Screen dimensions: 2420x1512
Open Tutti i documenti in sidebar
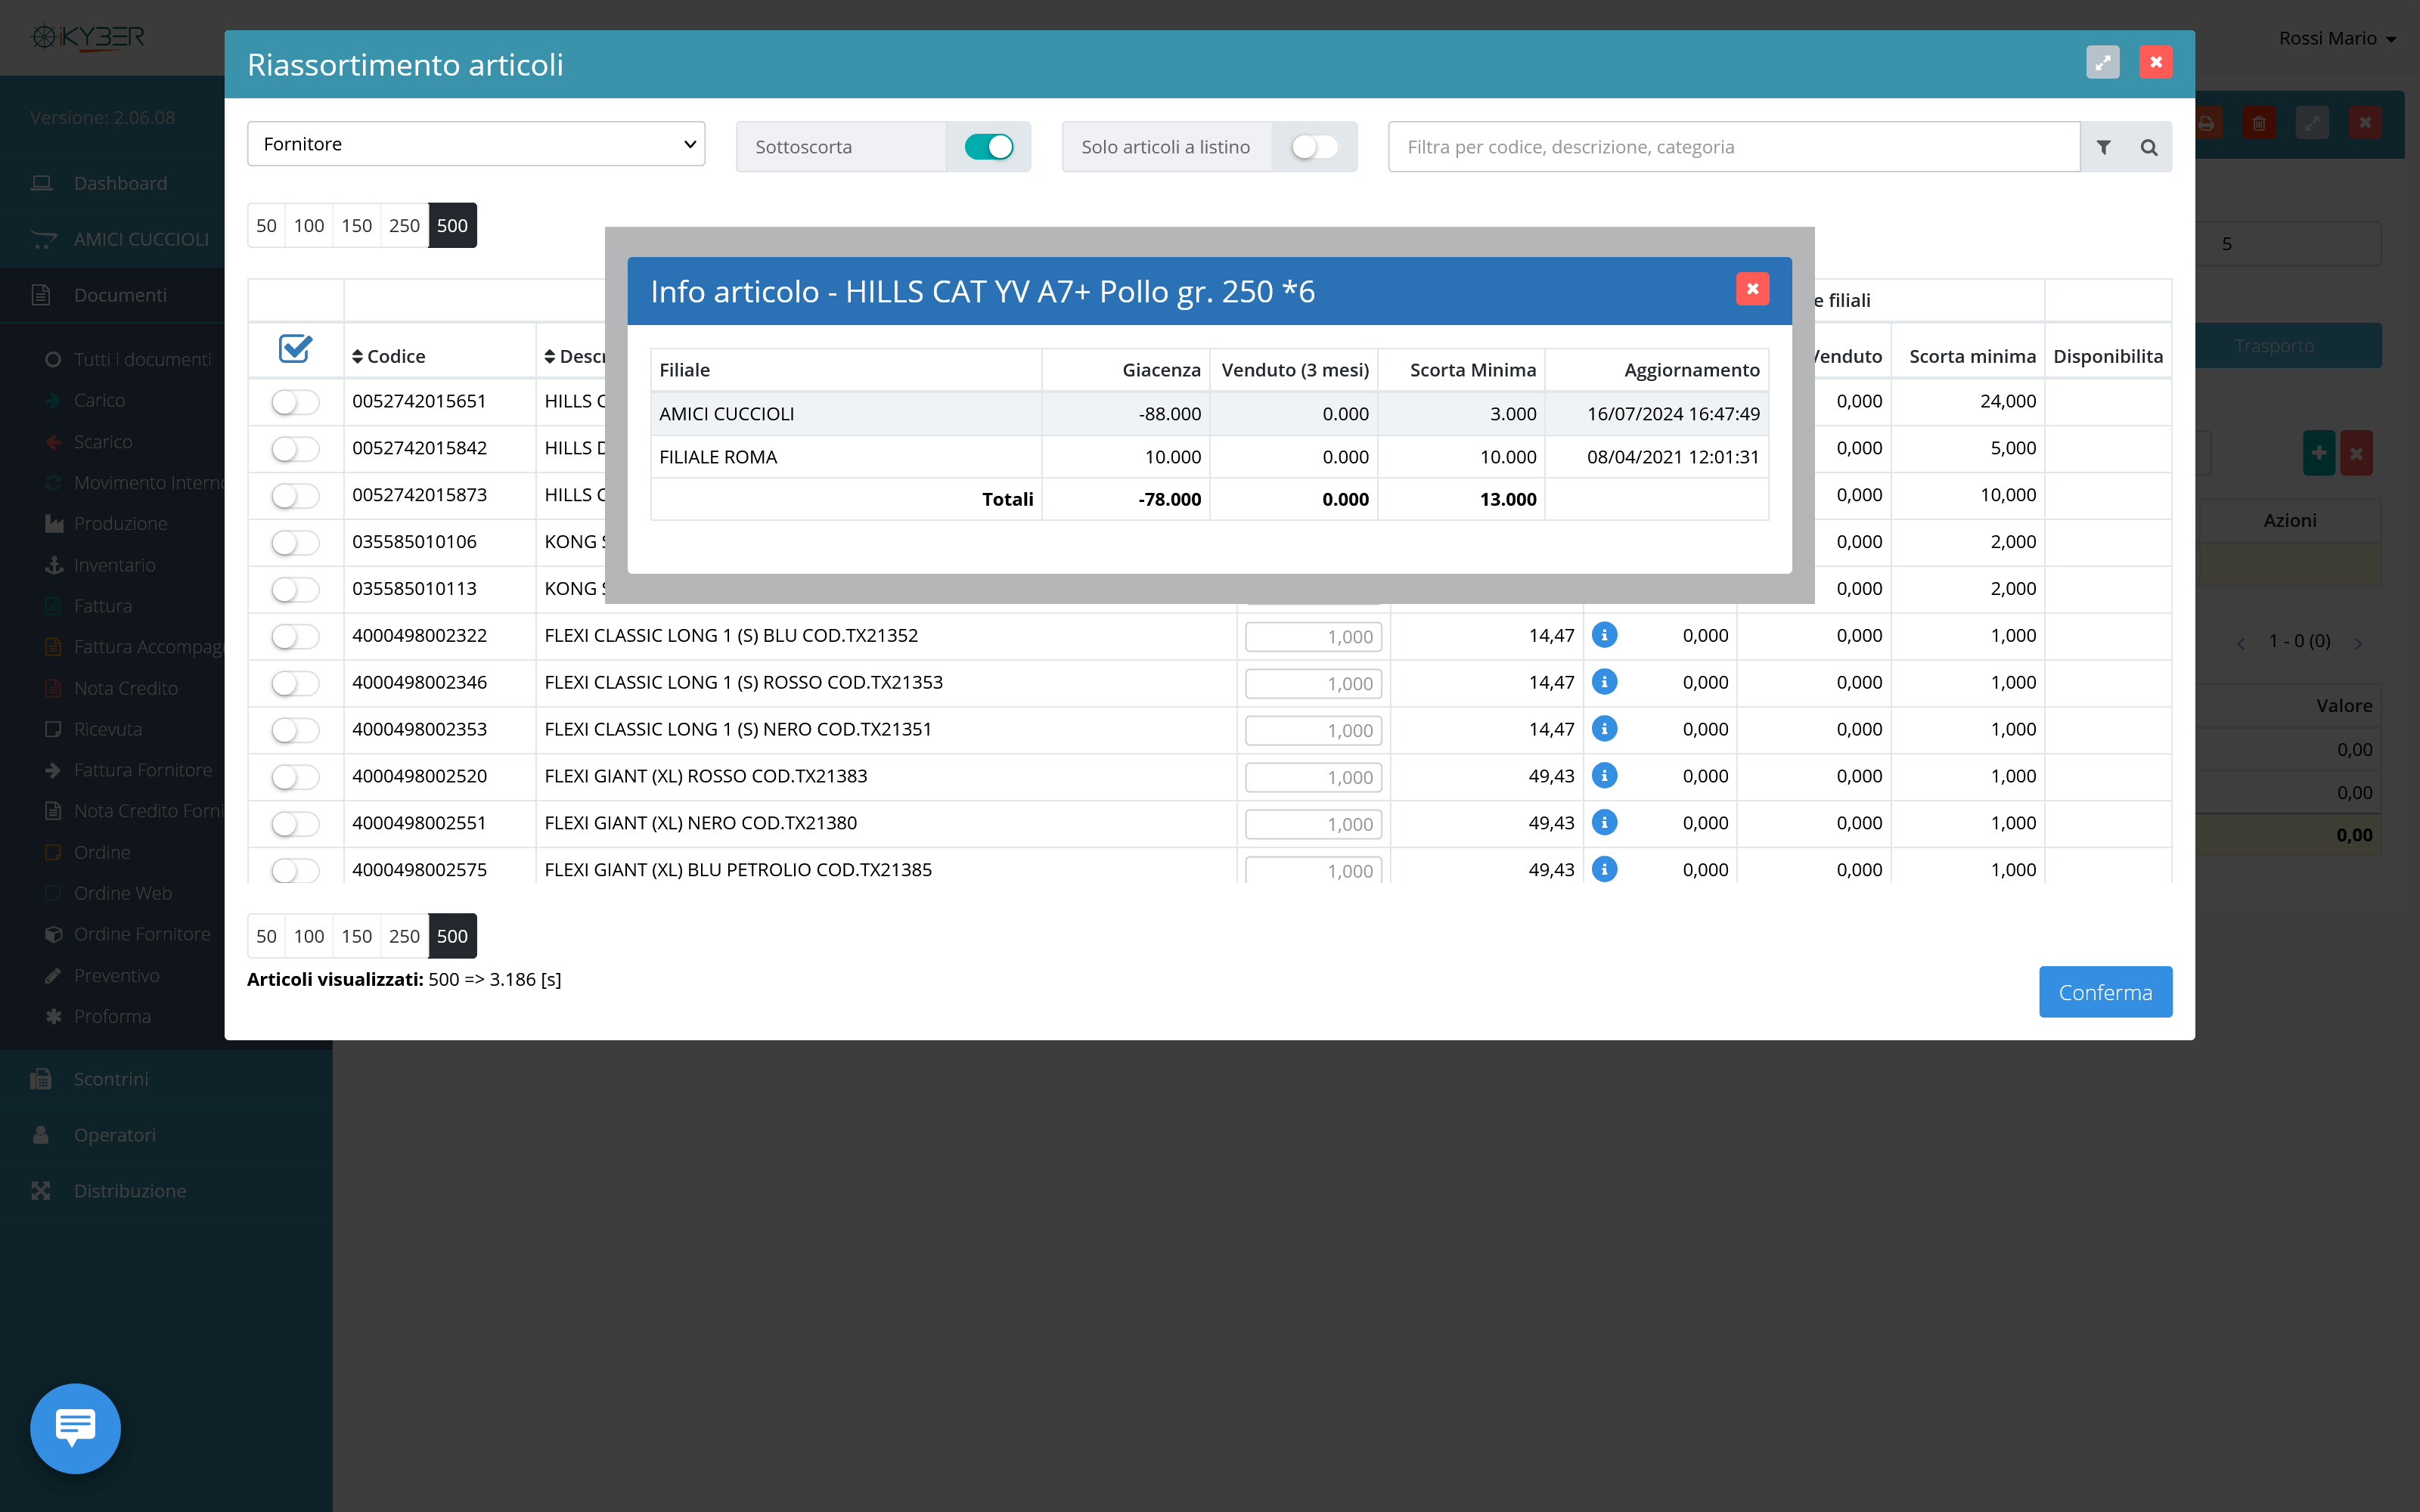pos(142,359)
